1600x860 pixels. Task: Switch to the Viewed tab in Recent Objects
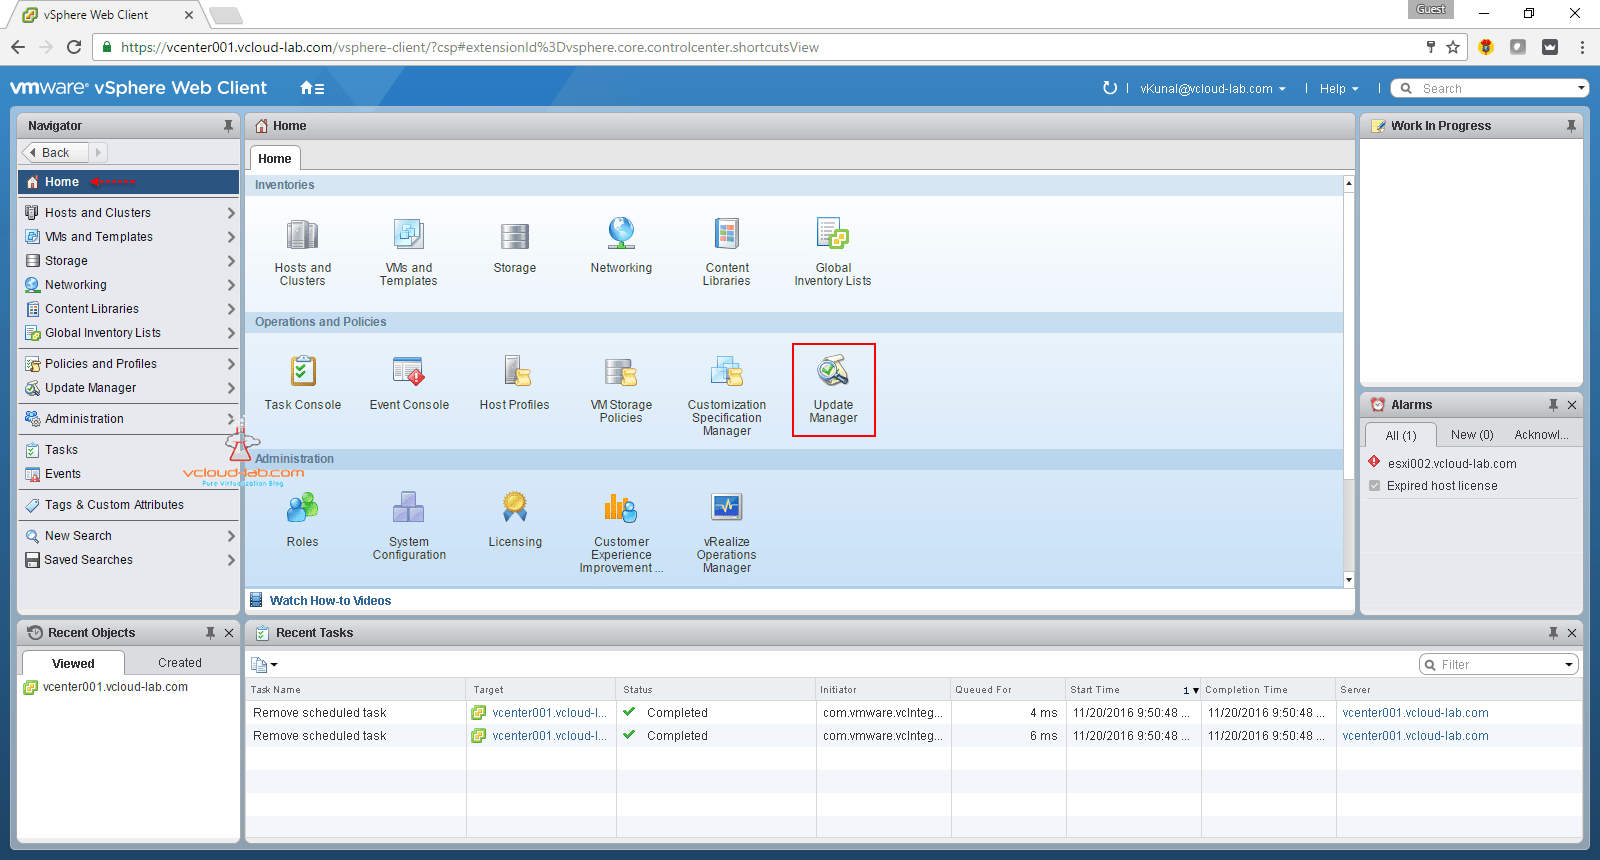pos(73,663)
